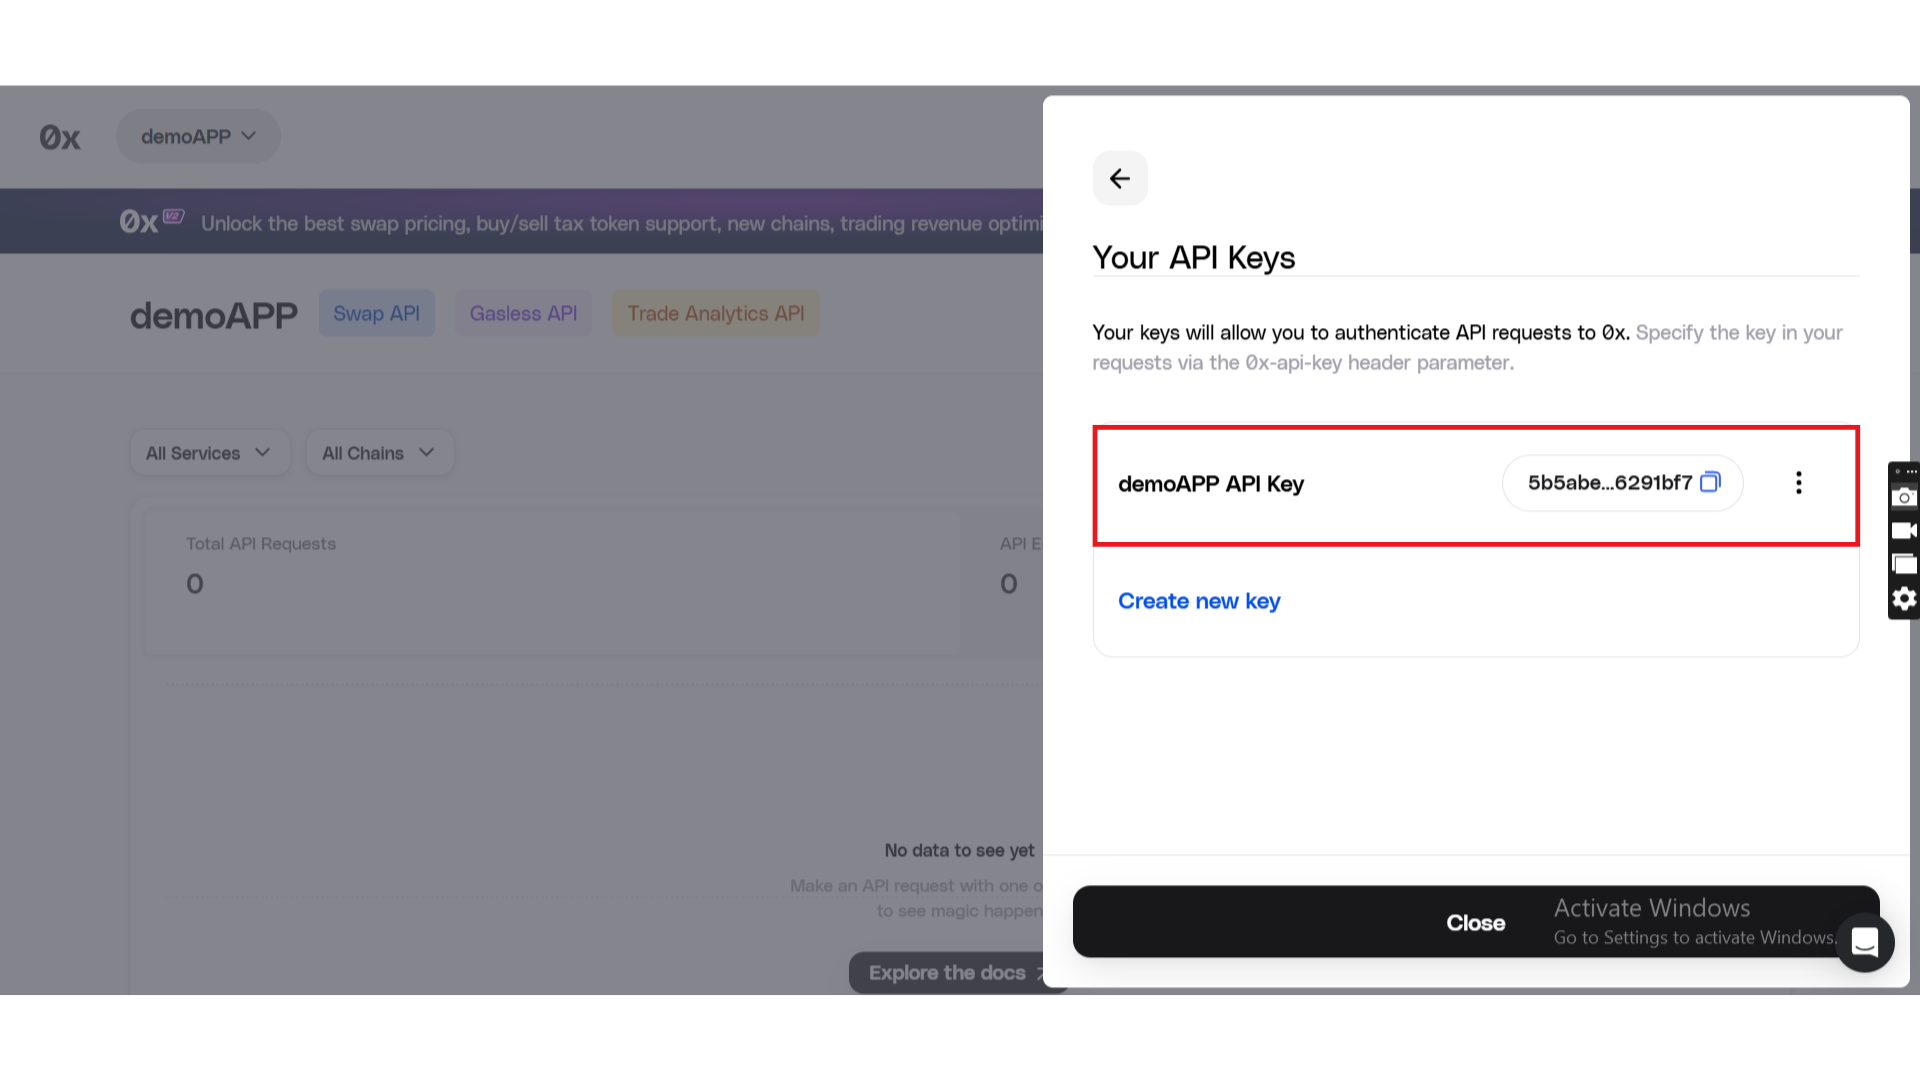The height and width of the screenshot is (1080, 1920).
Task: Expand the demoAPP app selector dropdown
Action: 198,136
